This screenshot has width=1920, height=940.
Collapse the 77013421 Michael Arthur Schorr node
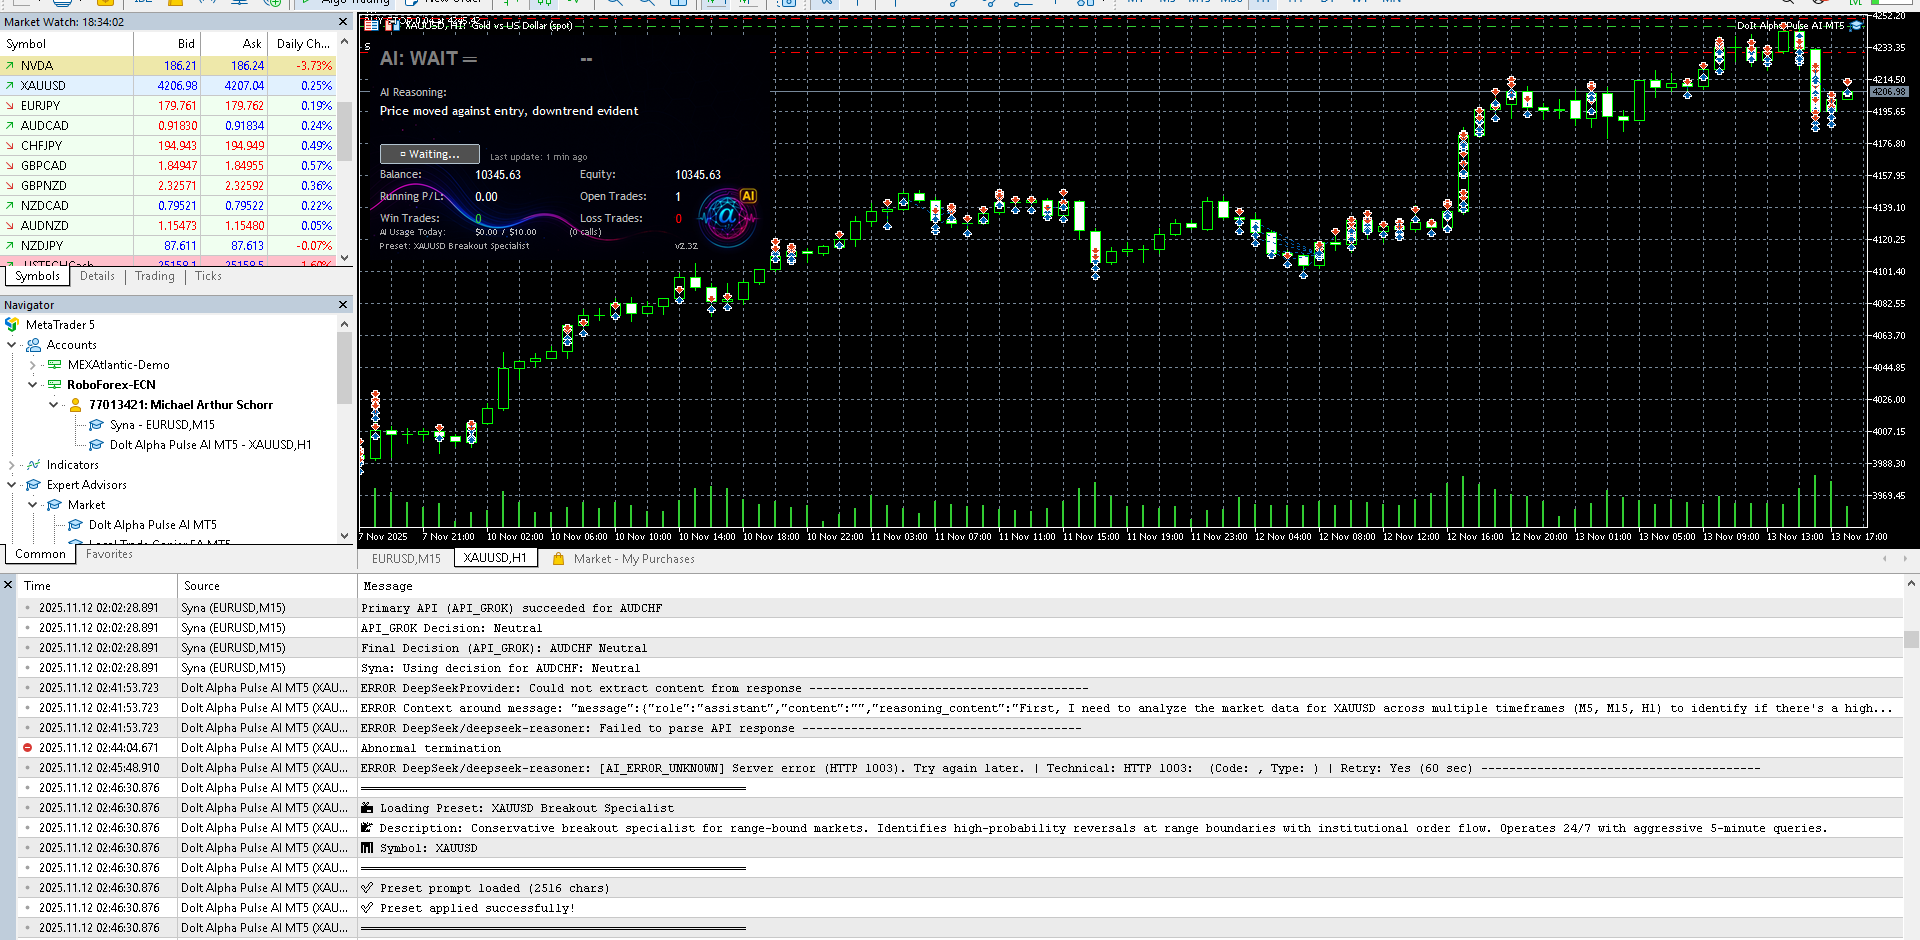tap(54, 405)
